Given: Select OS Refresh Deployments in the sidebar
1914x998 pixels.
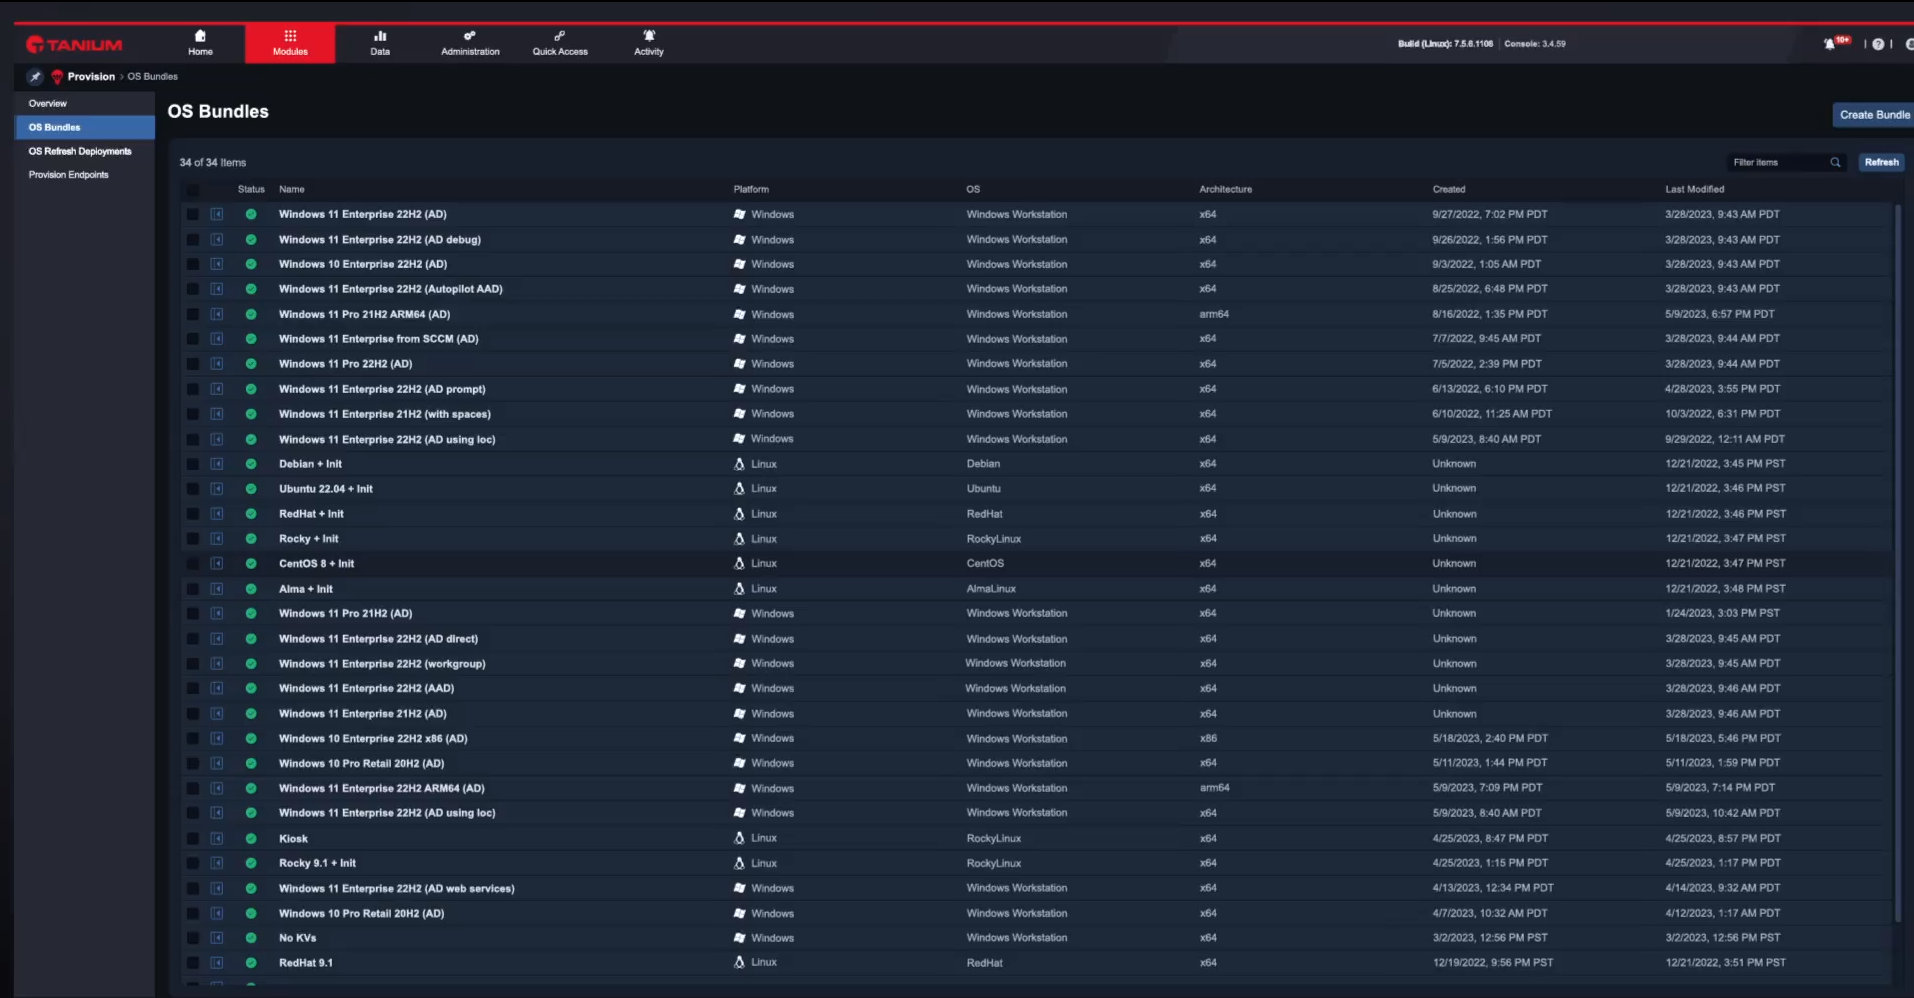Looking at the screenshot, I should coord(80,151).
